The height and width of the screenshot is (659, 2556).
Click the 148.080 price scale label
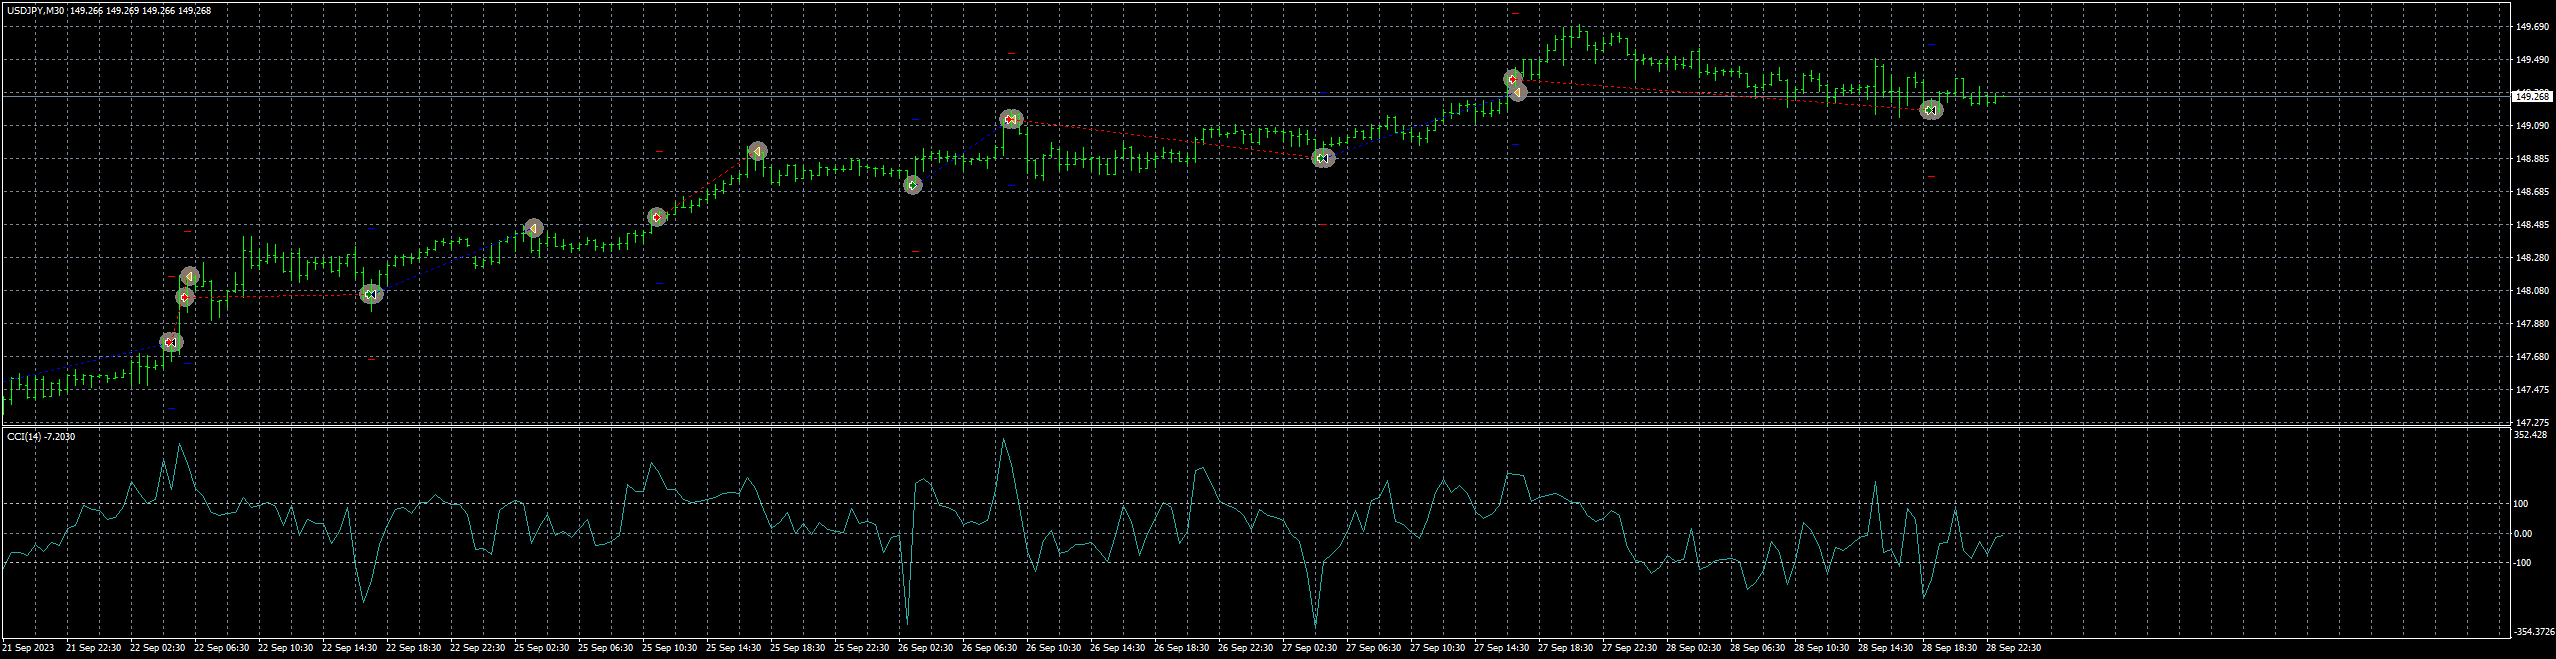pyautogui.click(x=2531, y=291)
